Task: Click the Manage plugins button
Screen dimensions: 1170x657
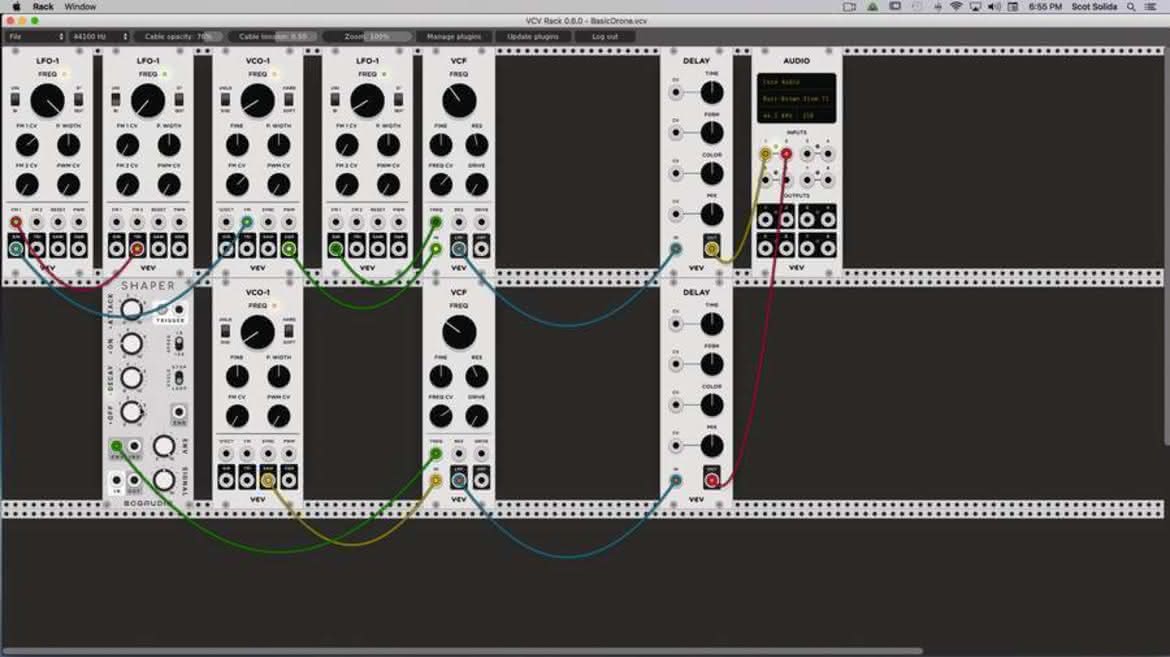Action: [454, 37]
